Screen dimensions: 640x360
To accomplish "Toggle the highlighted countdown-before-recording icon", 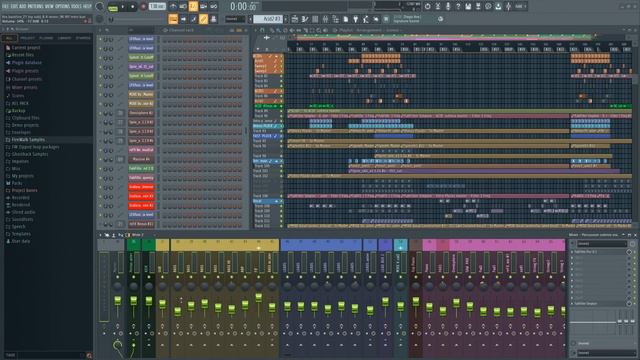I will pyautogui.click(x=193, y=7).
